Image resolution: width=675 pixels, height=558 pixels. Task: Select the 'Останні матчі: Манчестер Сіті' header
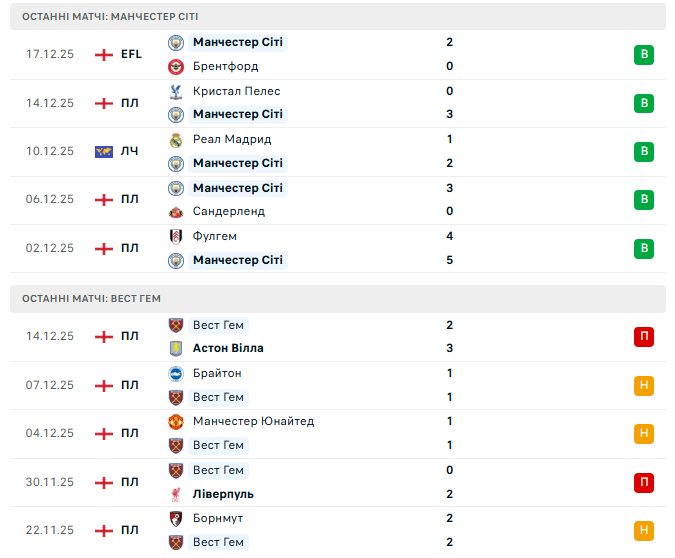point(110,17)
